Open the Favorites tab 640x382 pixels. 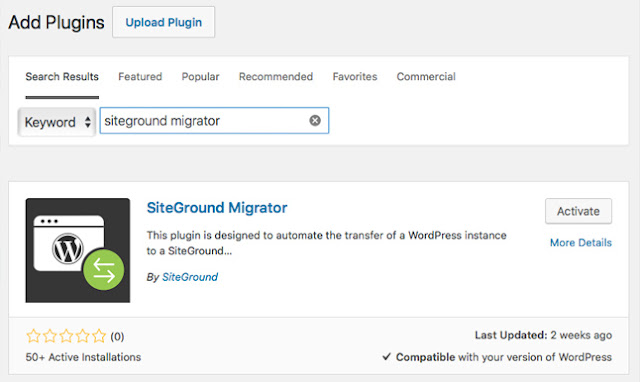coord(355,77)
